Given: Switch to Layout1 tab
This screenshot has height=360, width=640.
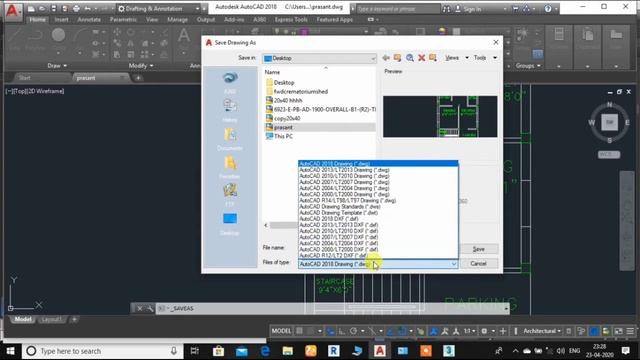Looking at the screenshot, I should [x=51, y=319].
